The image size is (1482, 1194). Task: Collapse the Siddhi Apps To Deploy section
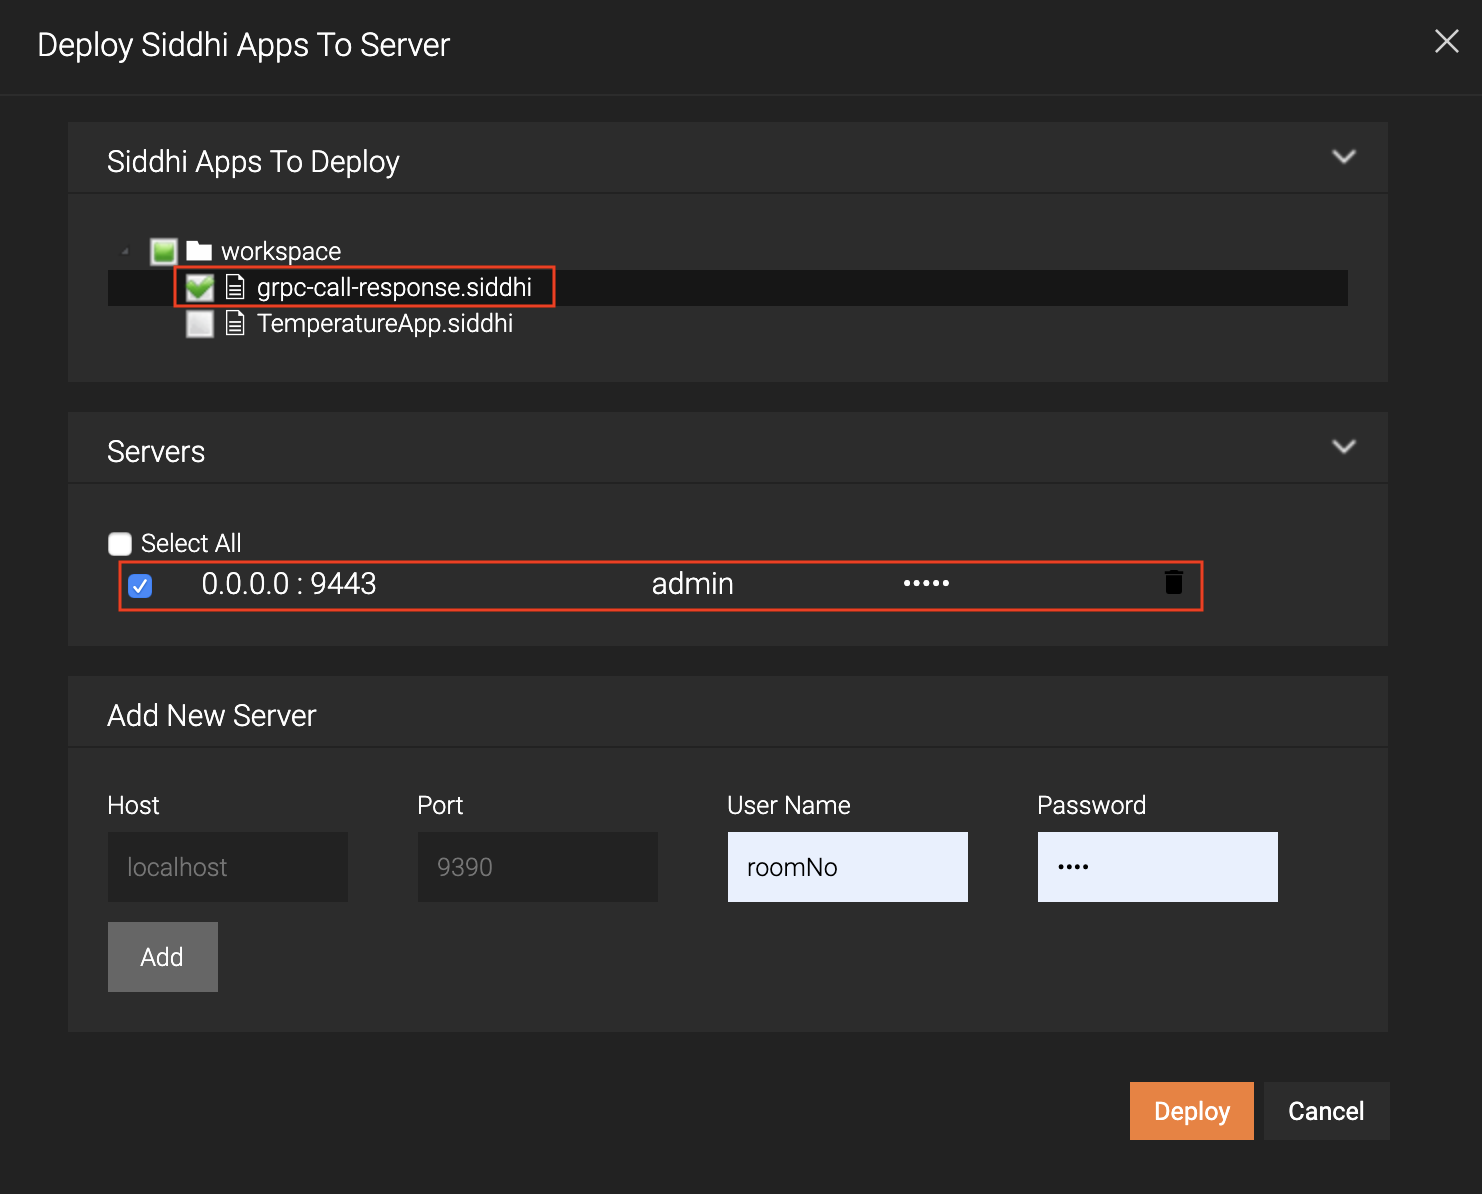[1344, 157]
